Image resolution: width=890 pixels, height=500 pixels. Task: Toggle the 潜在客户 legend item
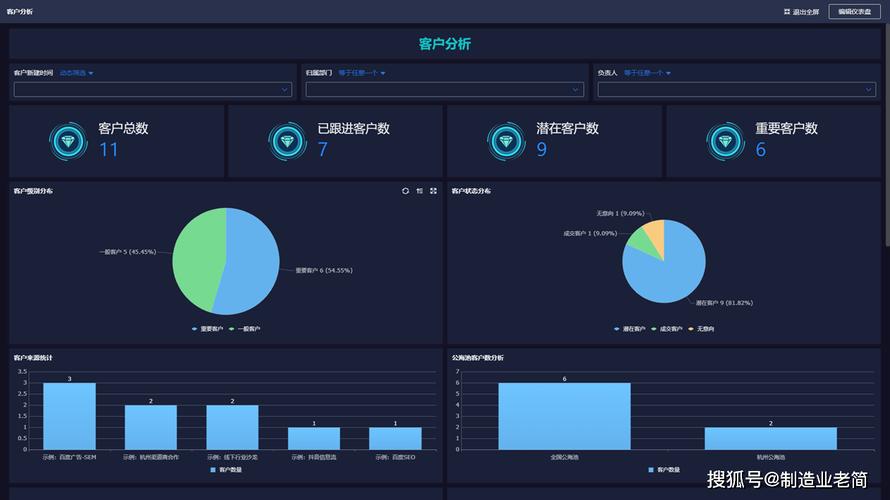(x=630, y=329)
